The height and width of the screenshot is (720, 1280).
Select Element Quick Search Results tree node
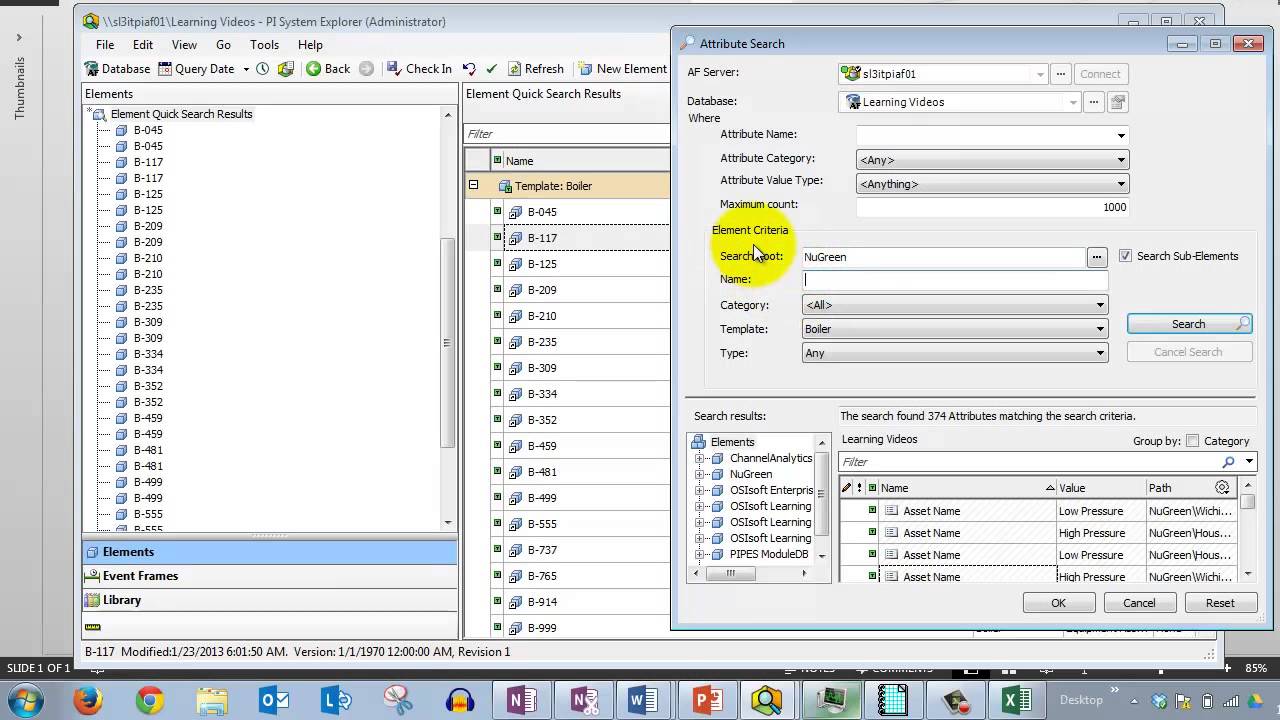click(x=181, y=114)
